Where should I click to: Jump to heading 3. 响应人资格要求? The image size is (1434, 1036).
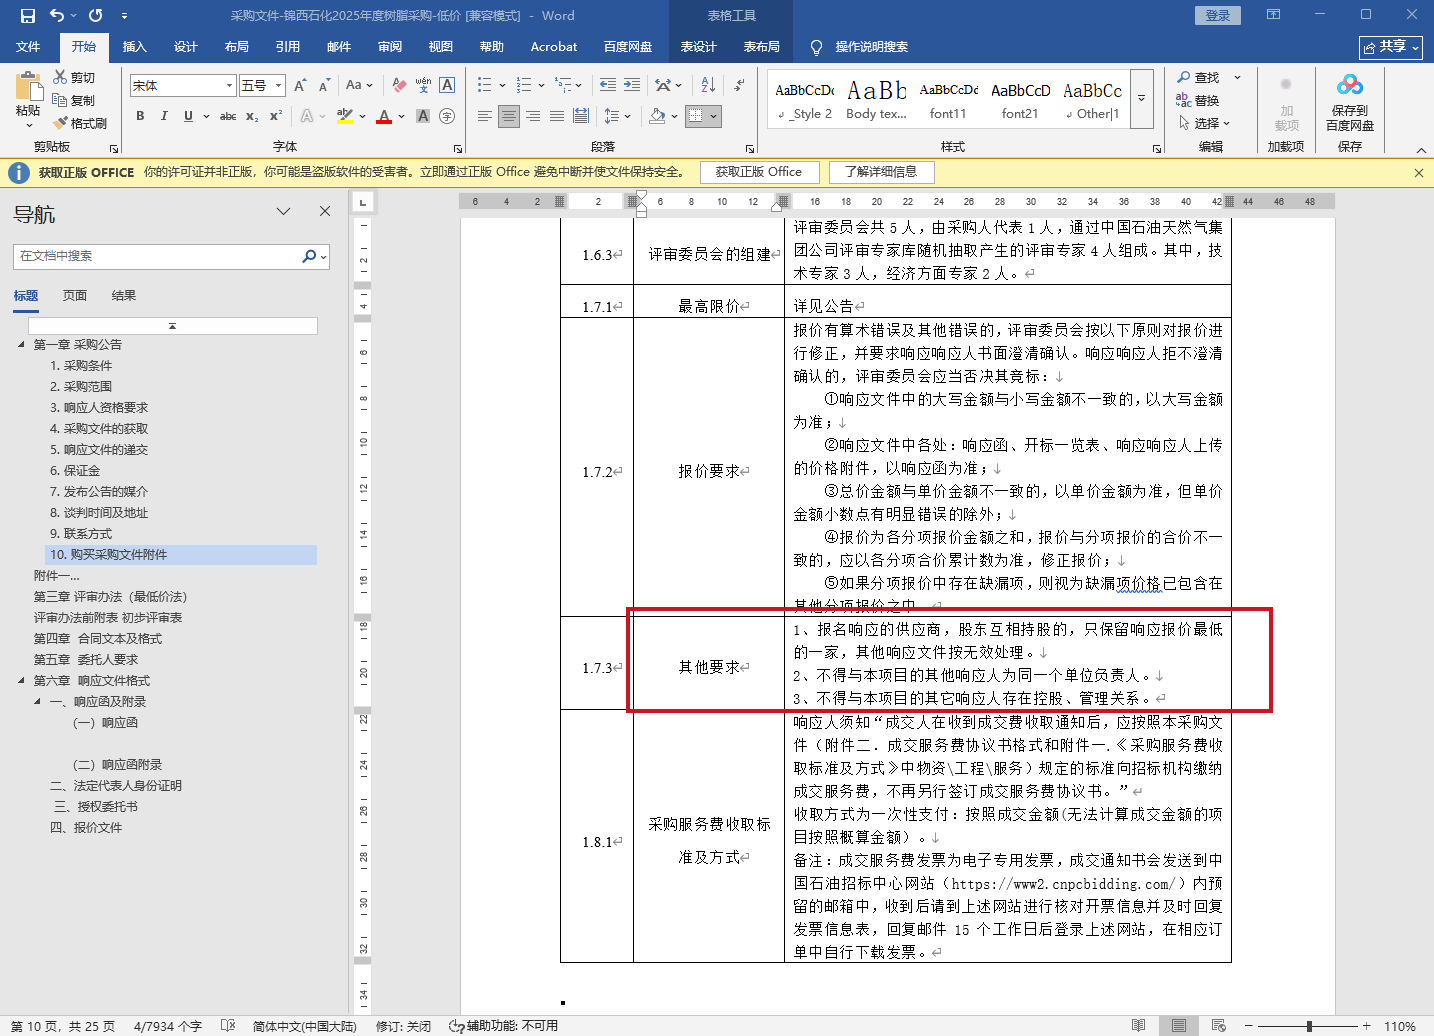click(x=99, y=408)
